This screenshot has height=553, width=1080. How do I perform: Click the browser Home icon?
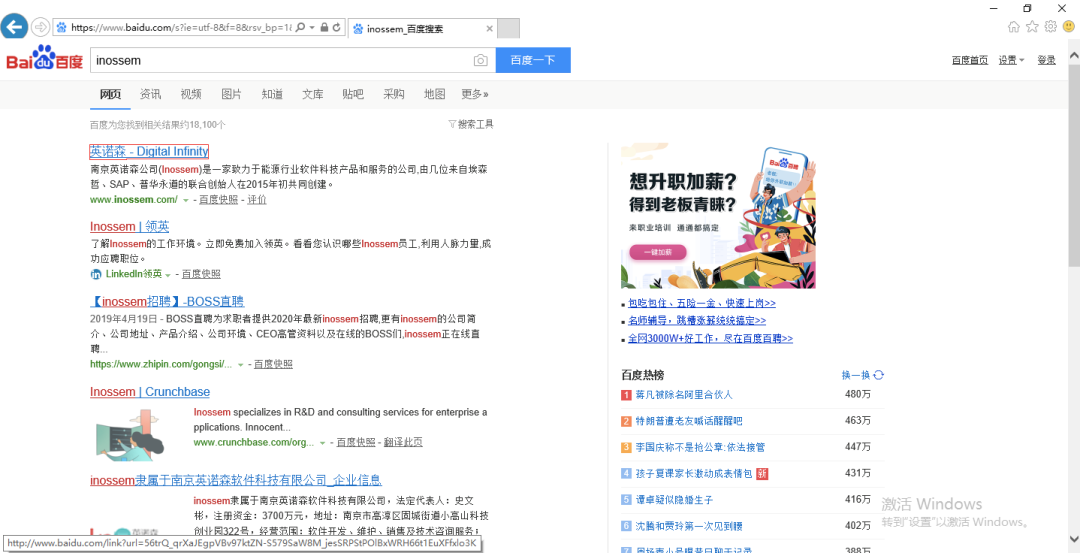(1013, 27)
